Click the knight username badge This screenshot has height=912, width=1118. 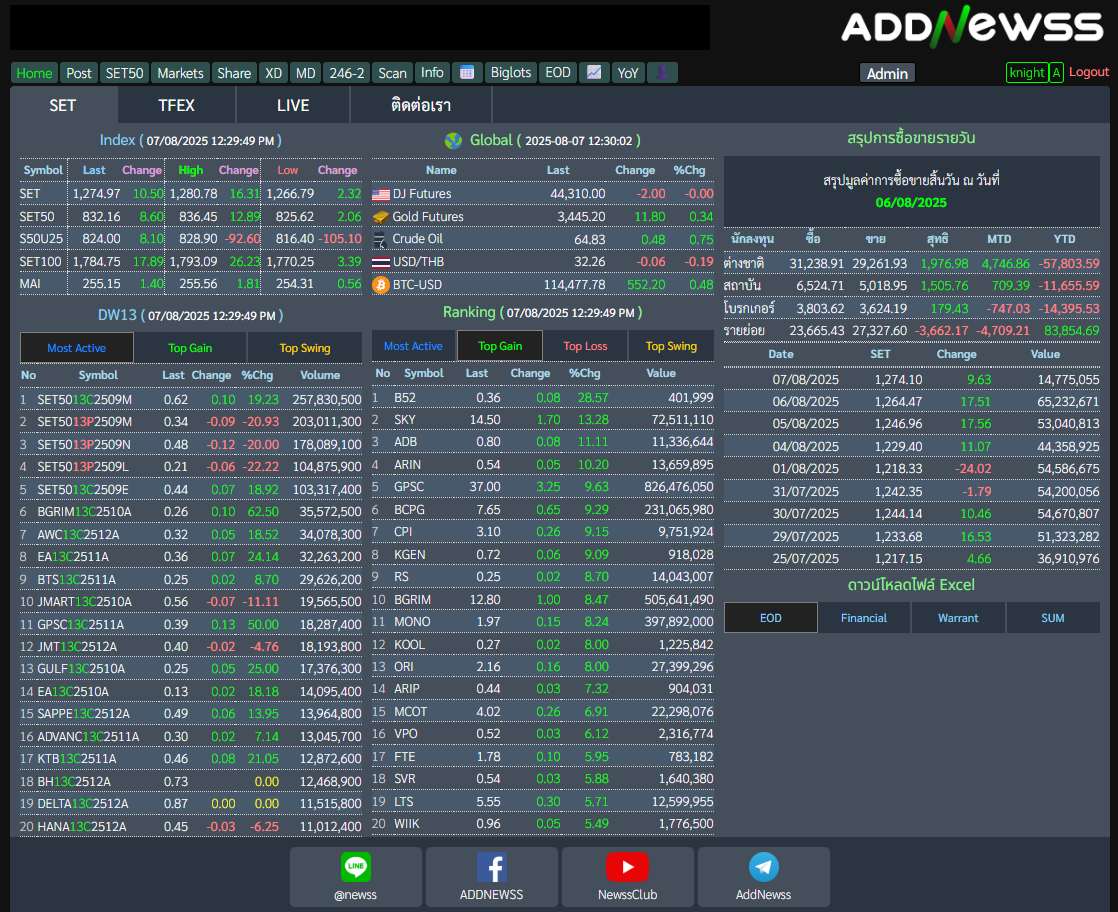pyautogui.click(x=1027, y=73)
